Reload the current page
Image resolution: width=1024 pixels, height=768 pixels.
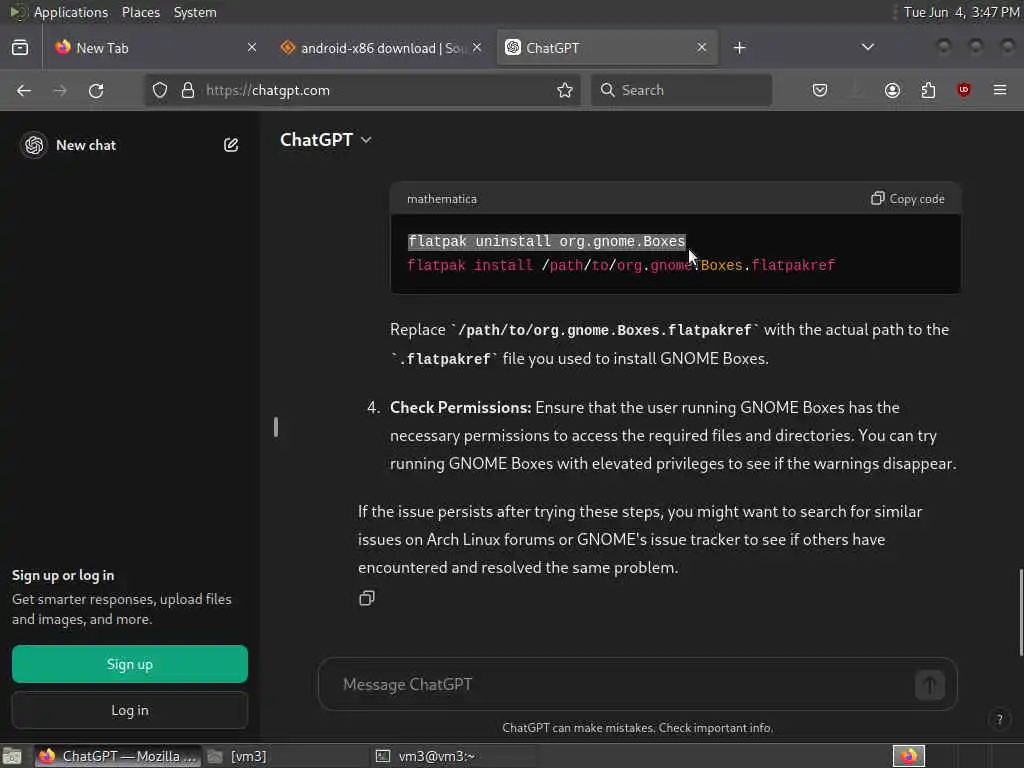pos(96,90)
